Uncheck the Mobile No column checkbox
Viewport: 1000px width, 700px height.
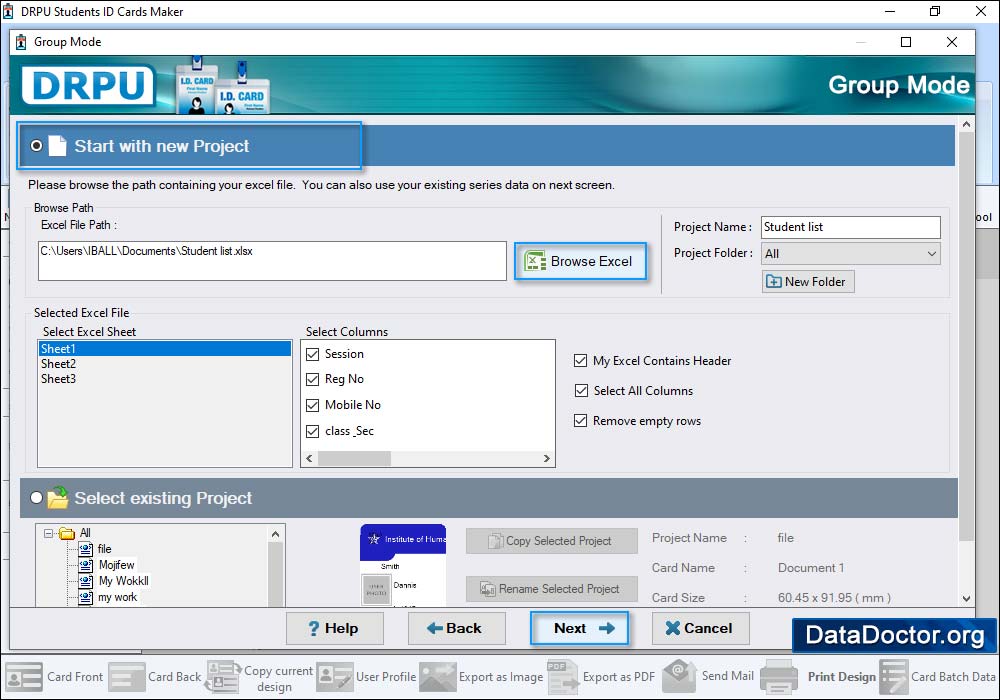[x=312, y=405]
